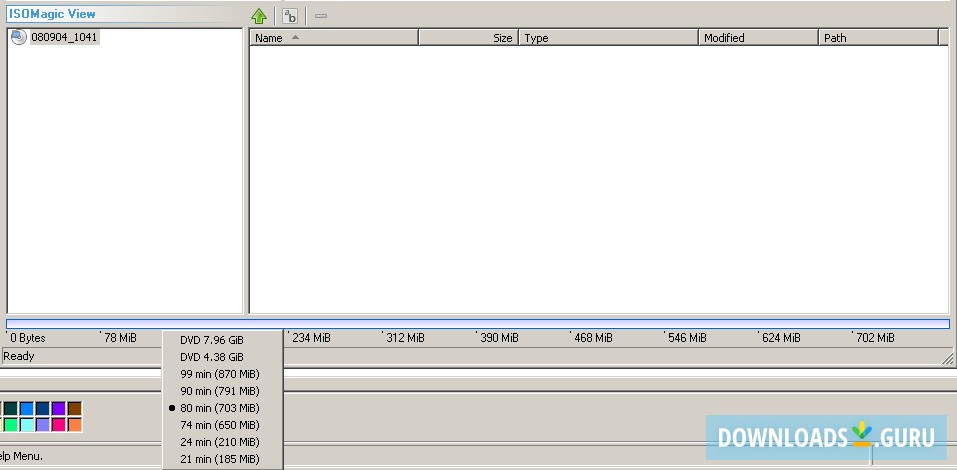Click the 546 MiB scale marker

point(687,338)
